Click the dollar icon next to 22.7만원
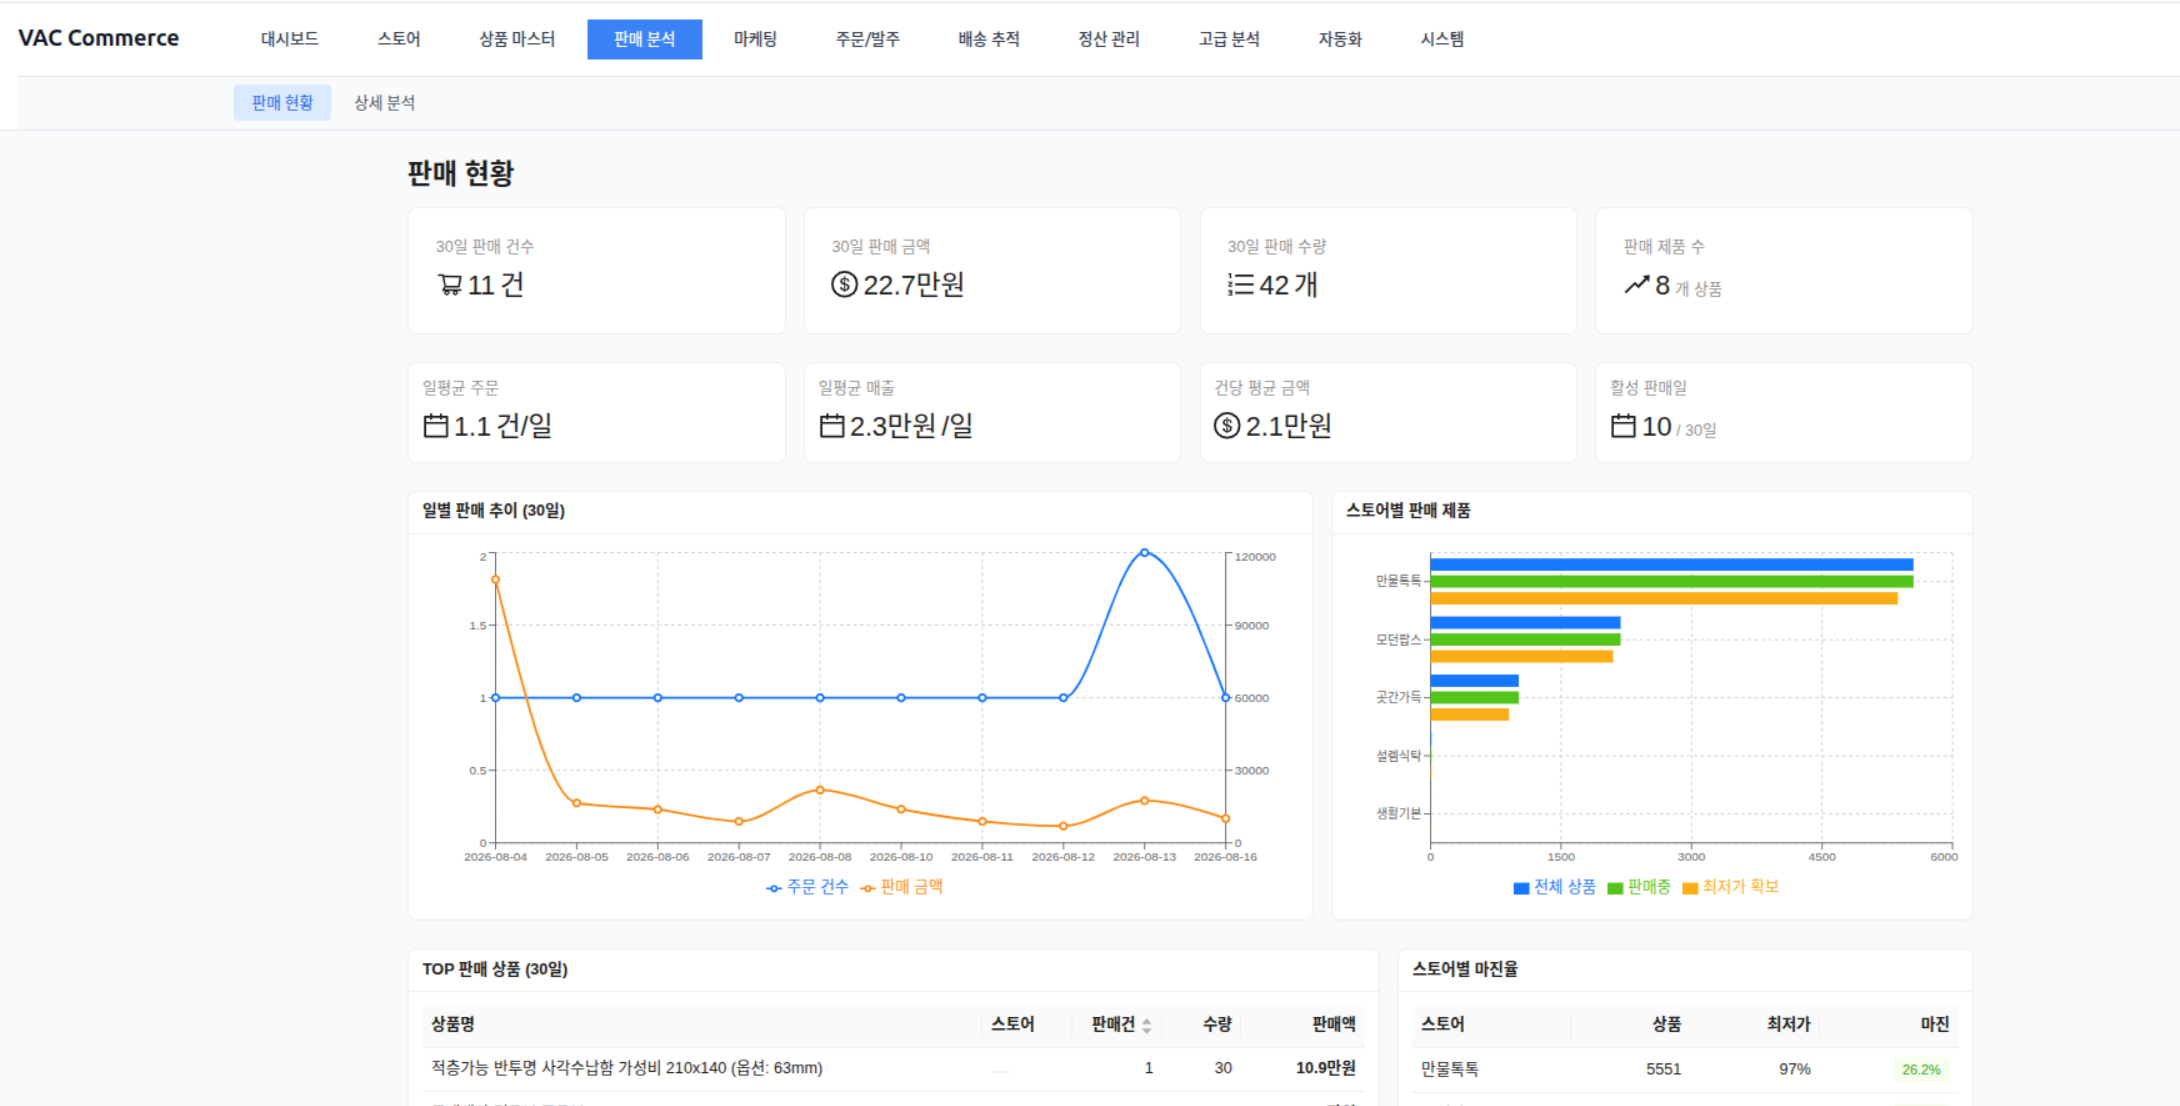The image size is (2180, 1106). pos(844,285)
